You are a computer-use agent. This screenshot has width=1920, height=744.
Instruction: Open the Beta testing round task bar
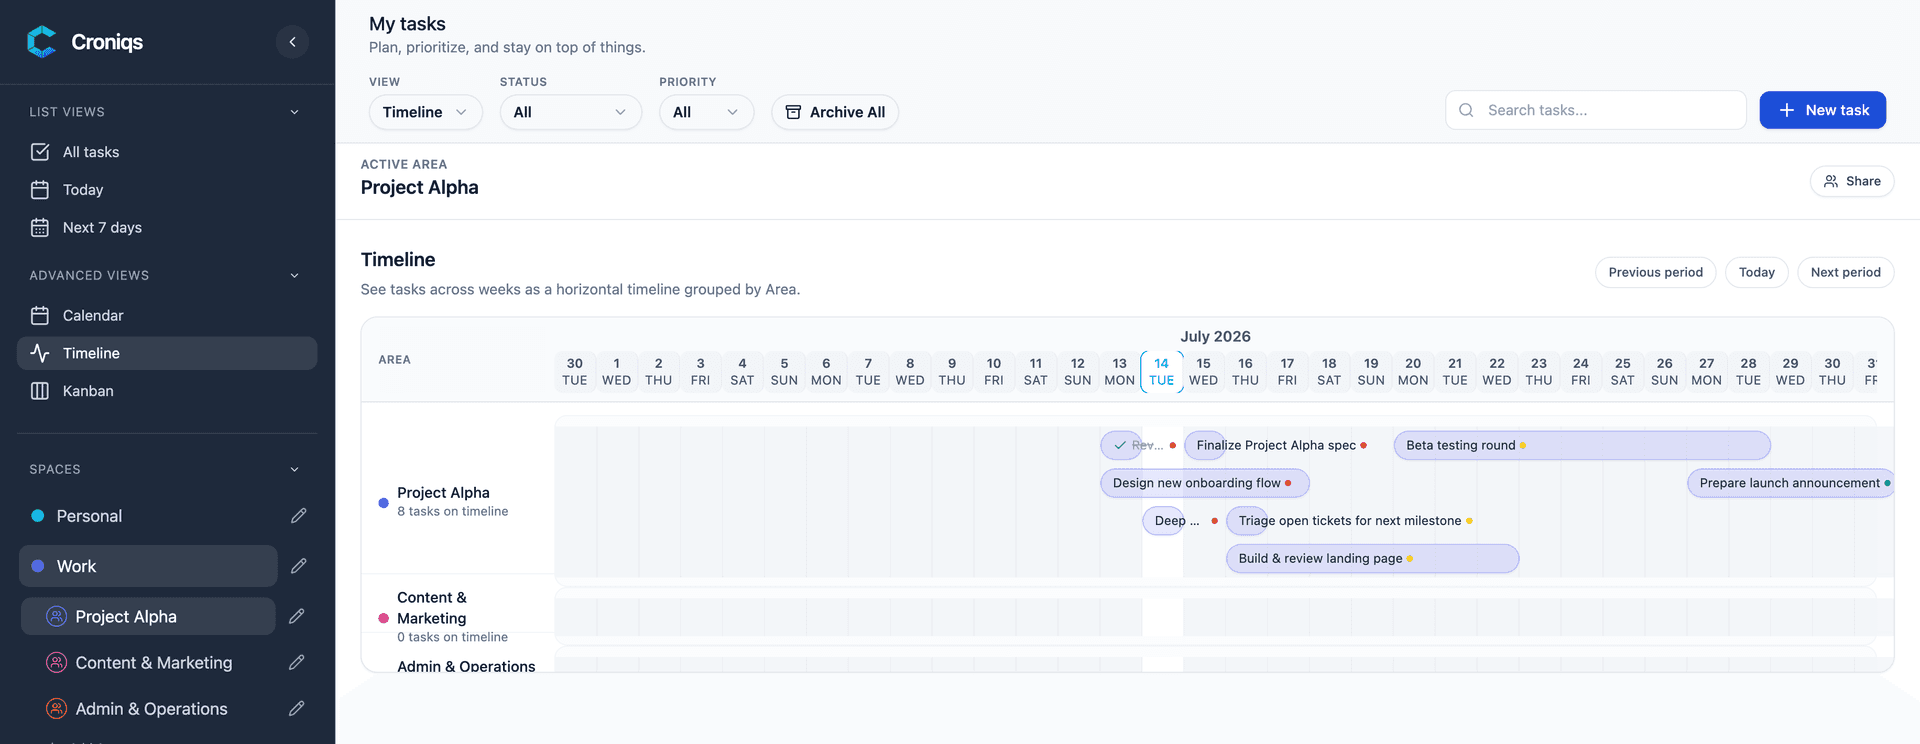1582,445
